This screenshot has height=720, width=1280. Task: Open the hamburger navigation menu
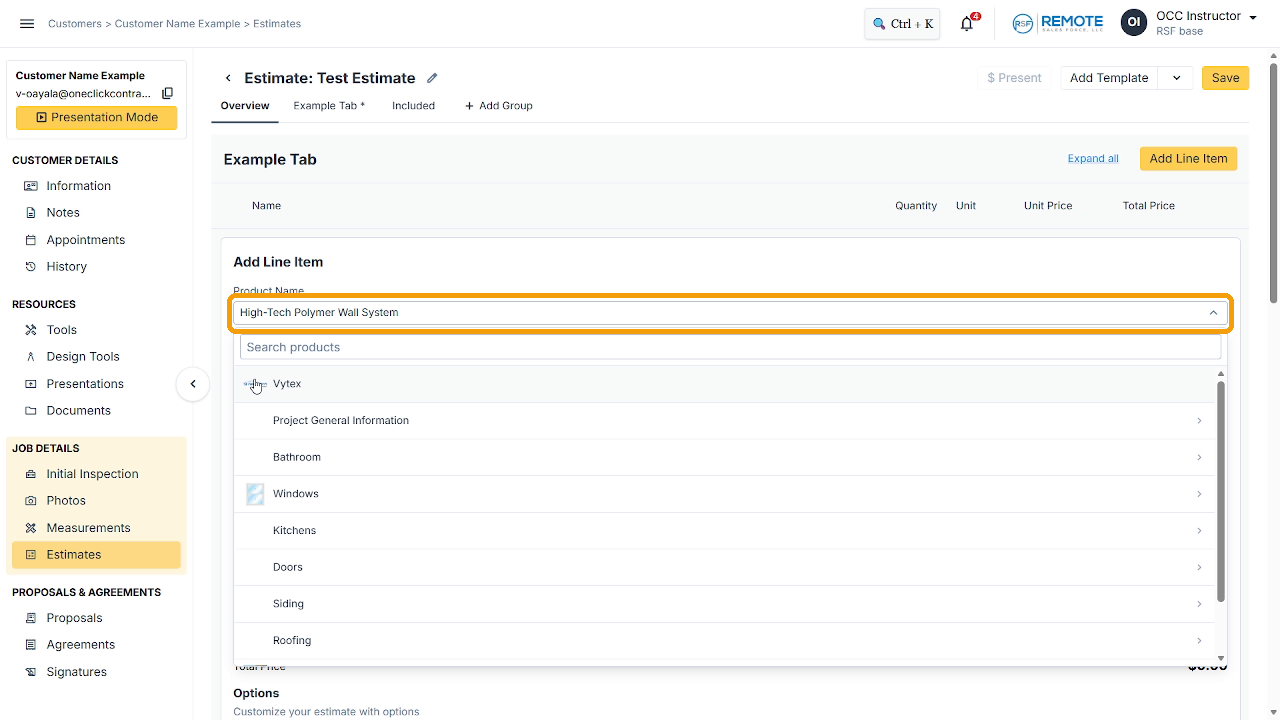point(27,24)
